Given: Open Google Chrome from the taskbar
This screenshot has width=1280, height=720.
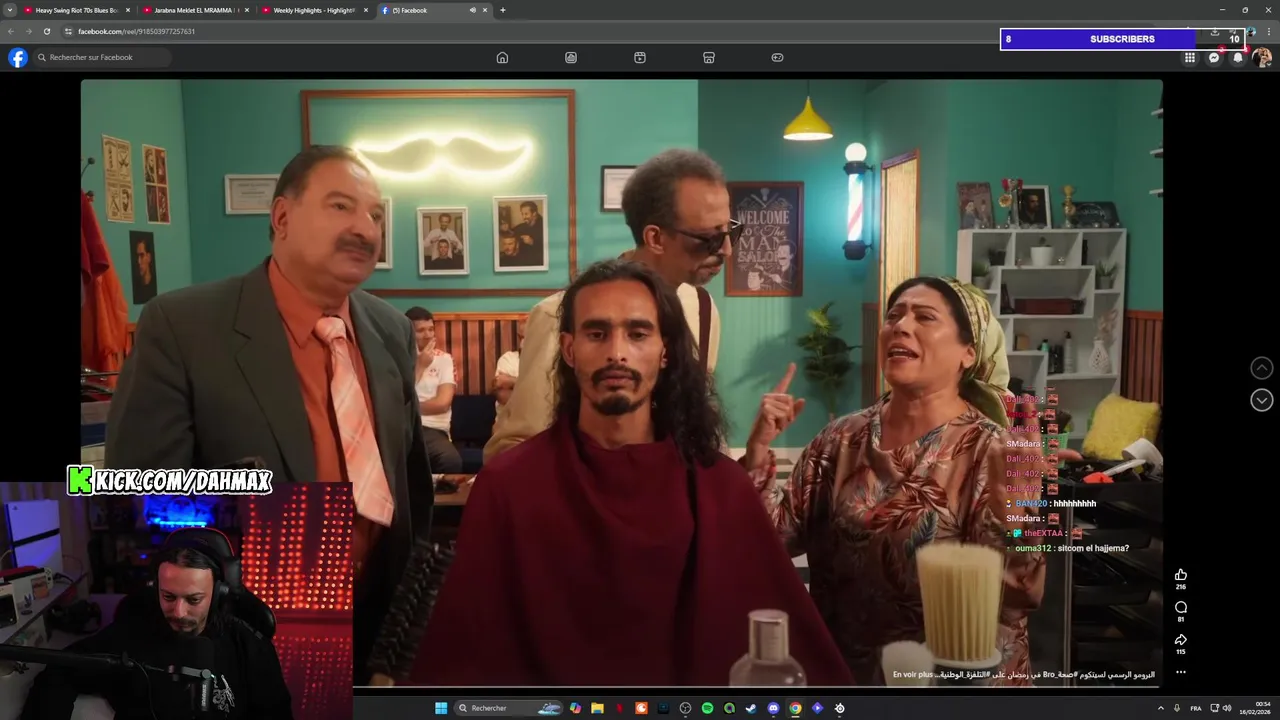Looking at the screenshot, I should click(x=795, y=708).
